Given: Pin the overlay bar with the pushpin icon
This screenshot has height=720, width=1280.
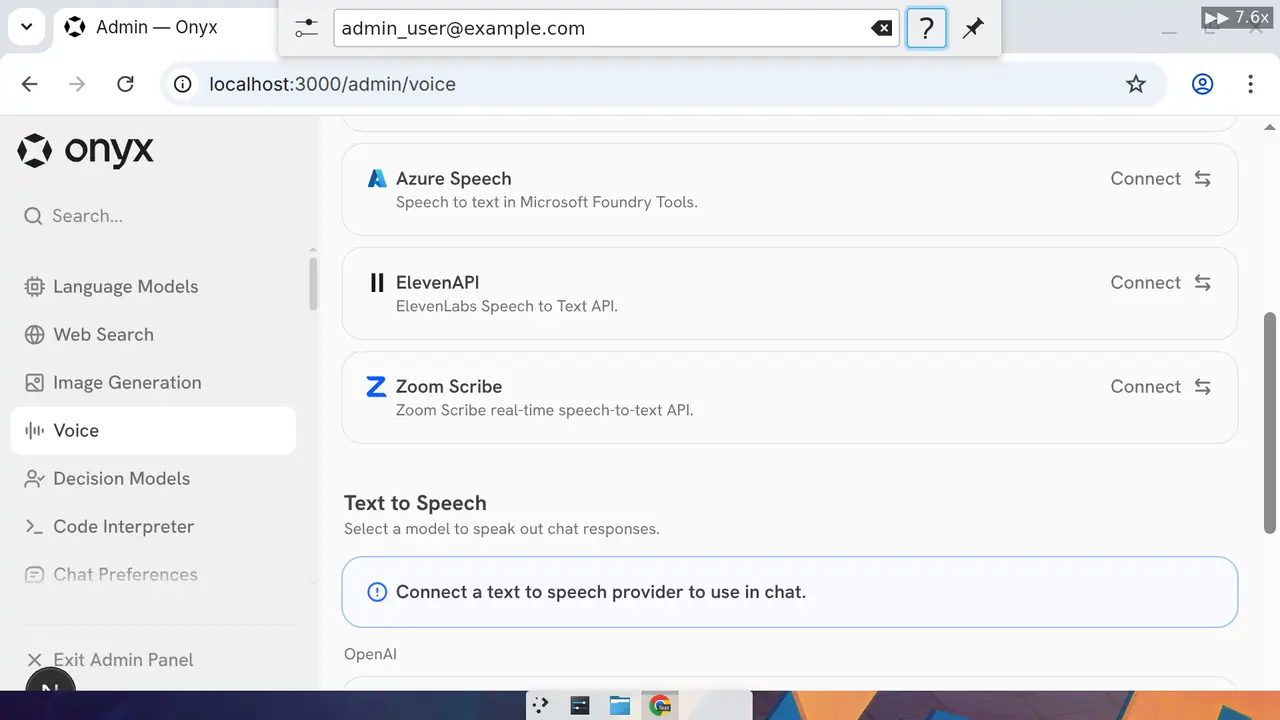Looking at the screenshot, I should click(973, 28).
